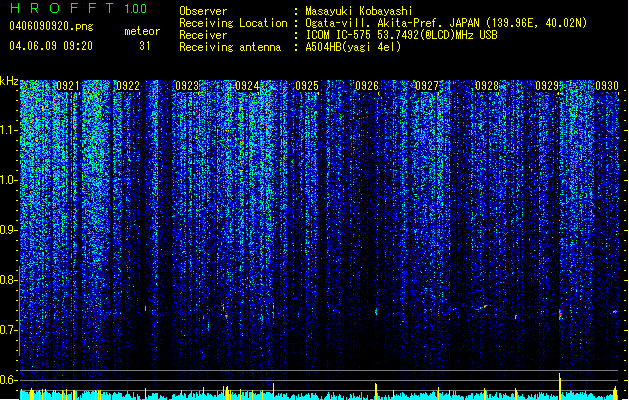Click the yellow power spike below 0926
Viewport: 629px width, 400px height.
[x=376, y=391]
